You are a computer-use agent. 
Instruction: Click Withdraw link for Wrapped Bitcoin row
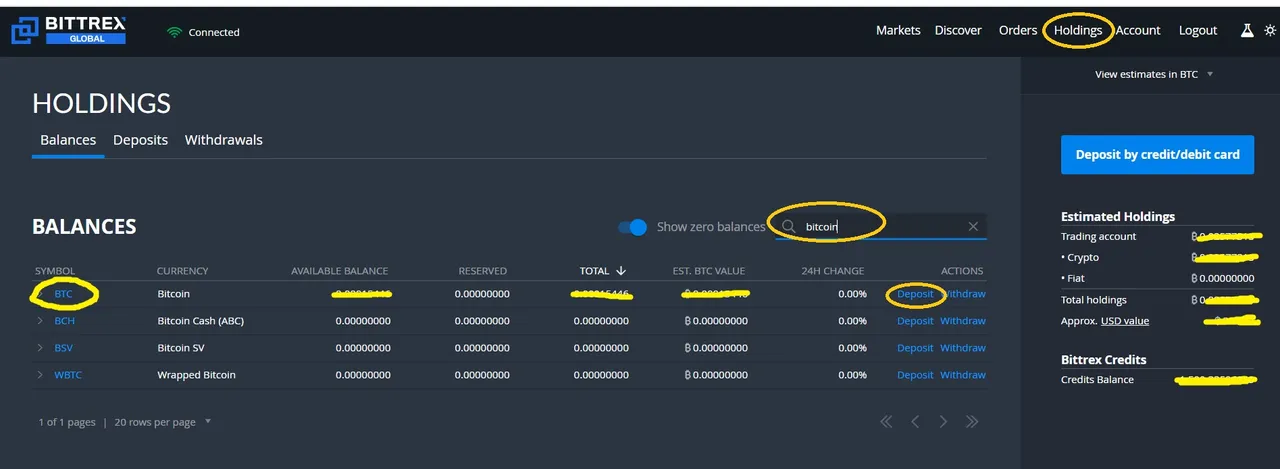tap(963, 375)
